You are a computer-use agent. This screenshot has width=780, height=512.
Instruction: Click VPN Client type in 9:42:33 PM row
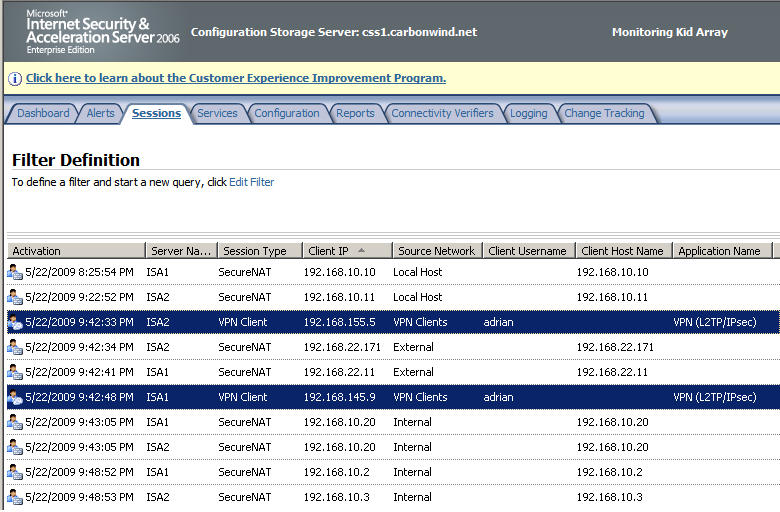click(243, 322)
